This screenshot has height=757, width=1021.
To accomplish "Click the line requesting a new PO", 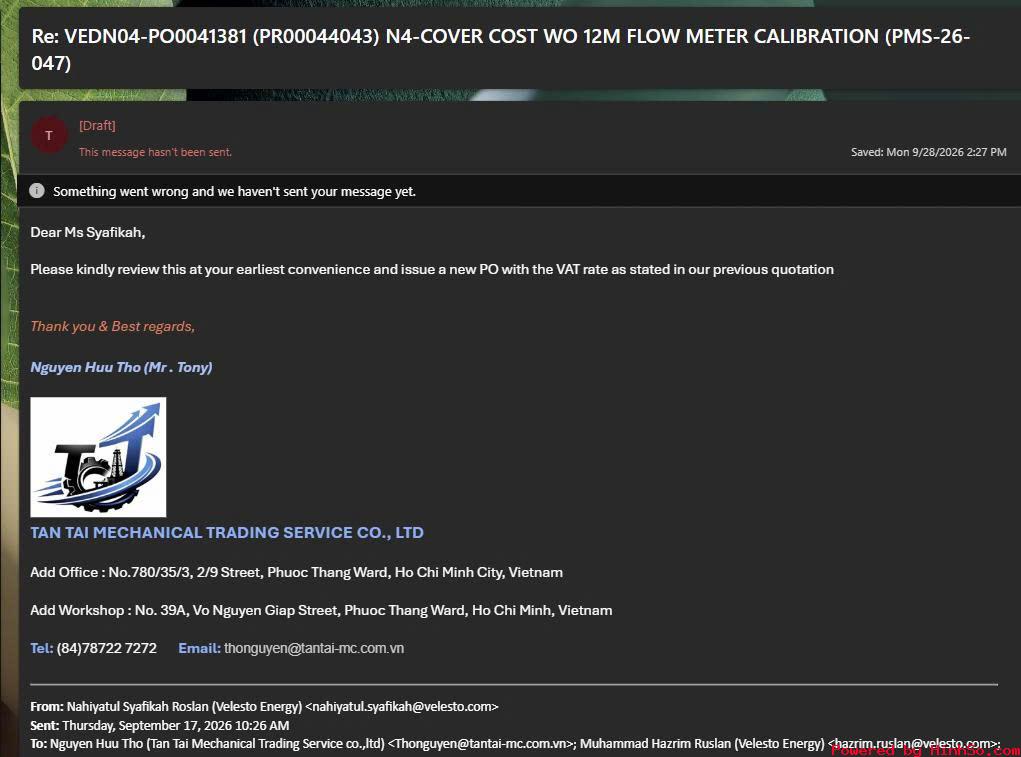I will click(x=432, y=269).
